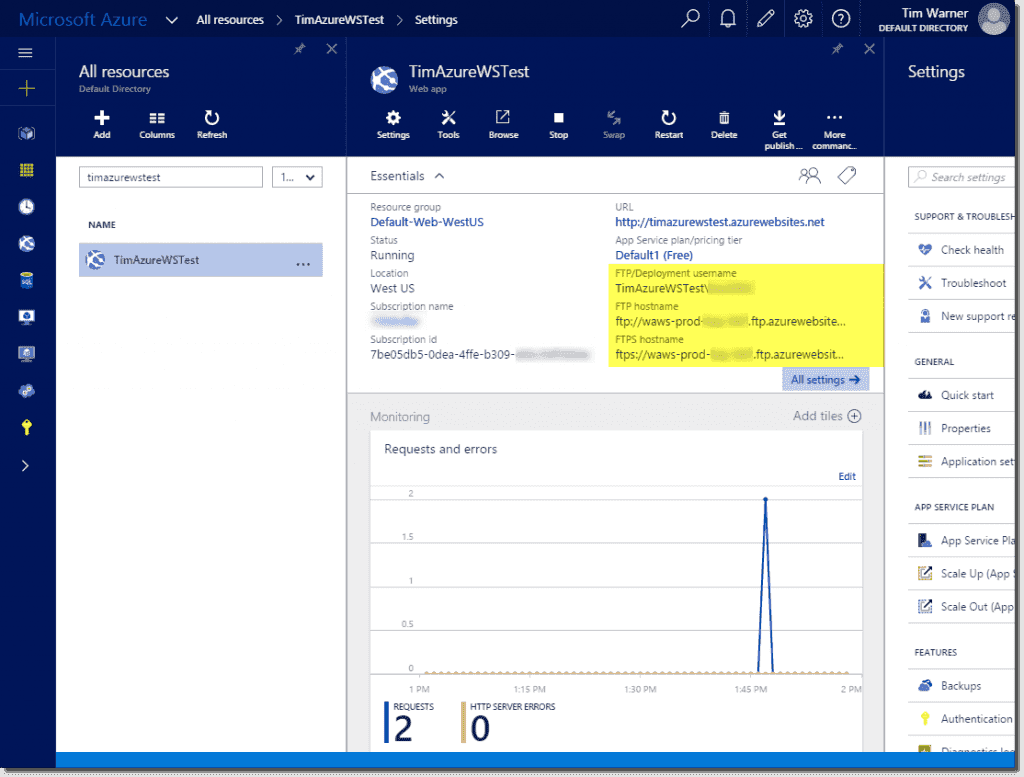Open web app Settings gear command

coord(393,124)
